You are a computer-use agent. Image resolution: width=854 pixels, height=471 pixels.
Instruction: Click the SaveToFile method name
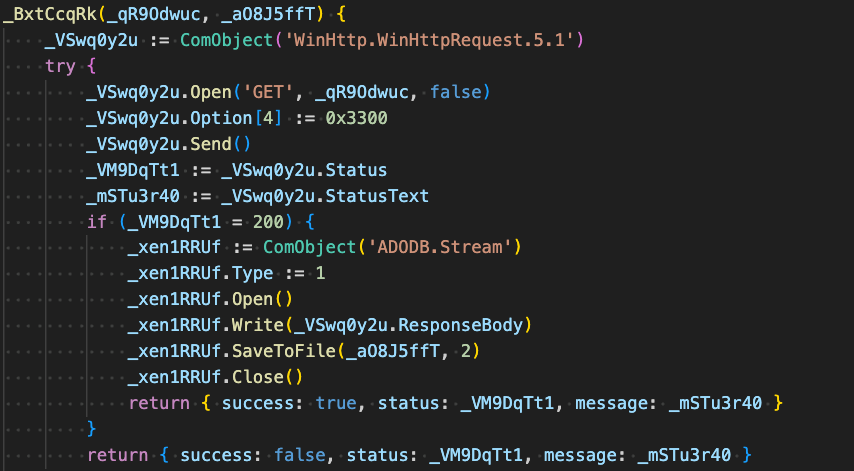(x=284, y=352)
